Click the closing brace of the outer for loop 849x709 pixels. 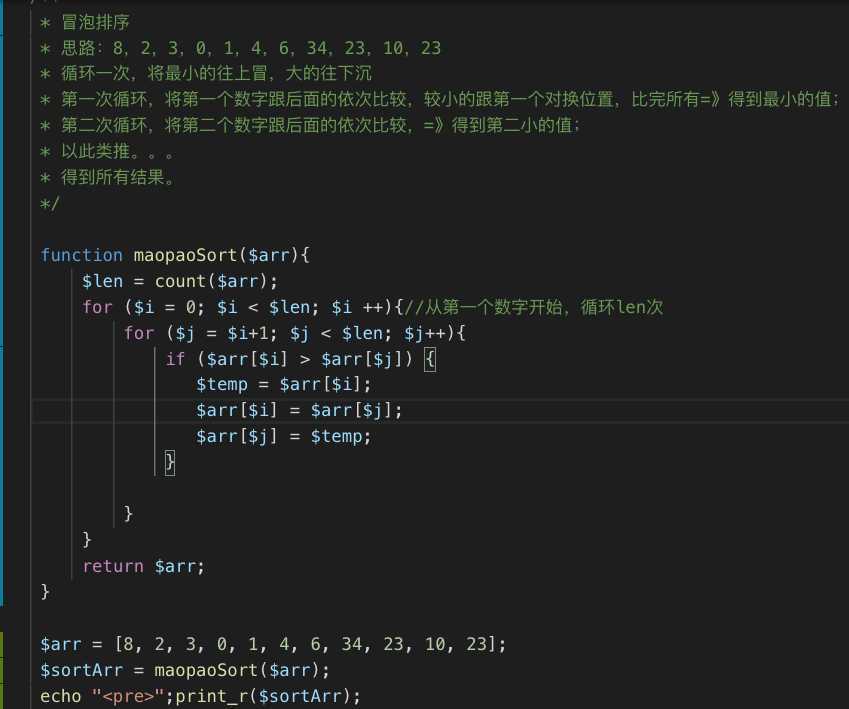point(87,539)
